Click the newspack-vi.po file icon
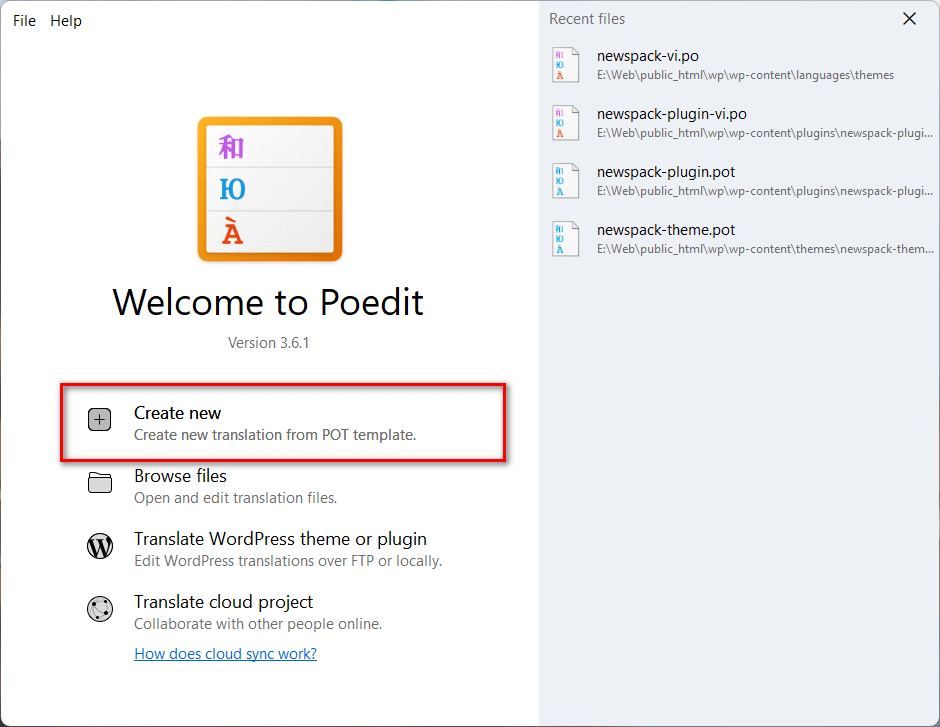 [565, 65]
